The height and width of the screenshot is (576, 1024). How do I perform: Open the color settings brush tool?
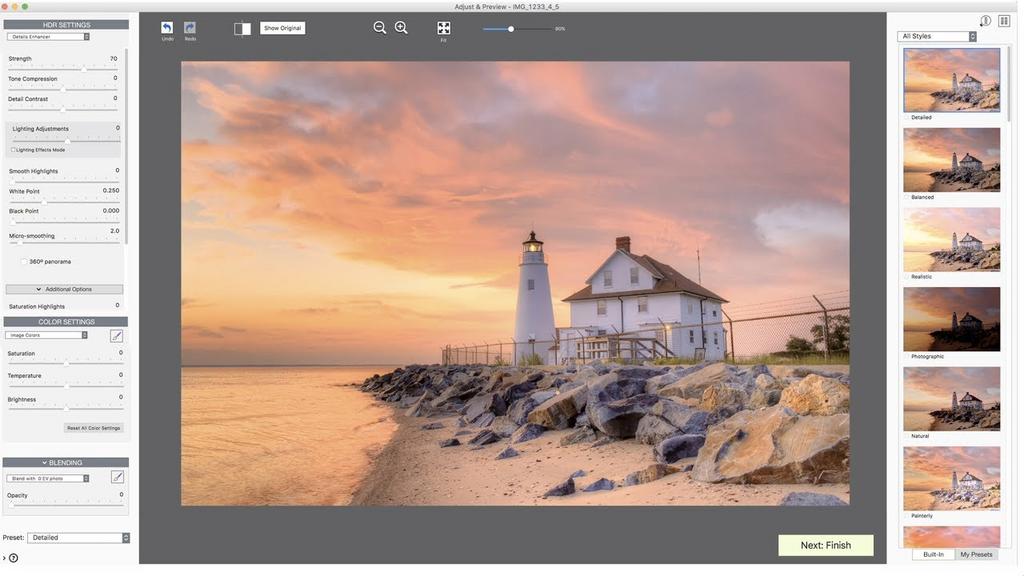[117, 336]
